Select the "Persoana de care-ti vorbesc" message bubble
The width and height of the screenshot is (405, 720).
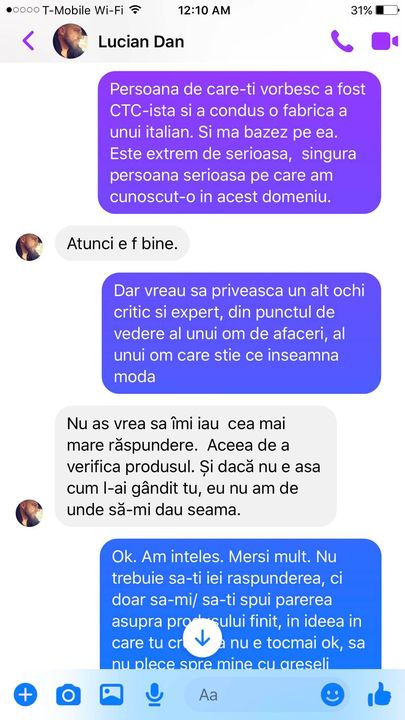pos(239,142)
